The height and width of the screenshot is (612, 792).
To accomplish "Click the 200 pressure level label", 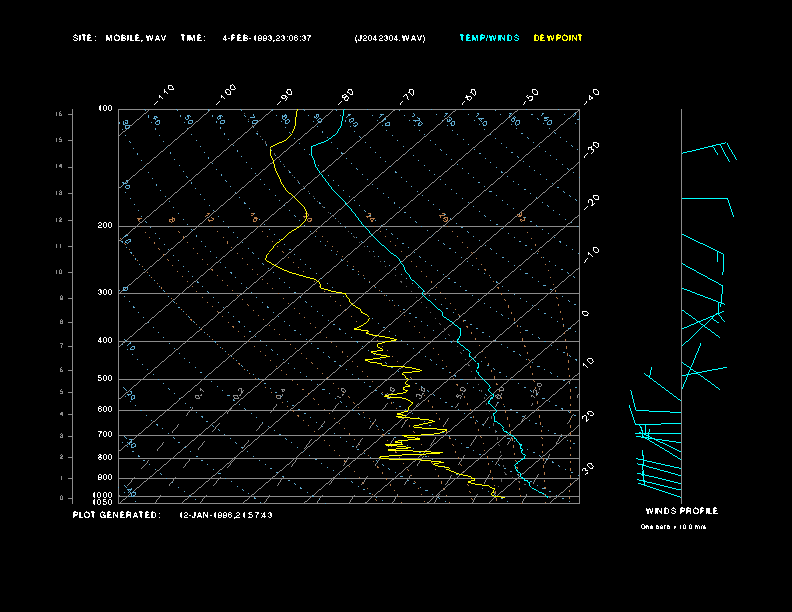I will coord(105,226).
